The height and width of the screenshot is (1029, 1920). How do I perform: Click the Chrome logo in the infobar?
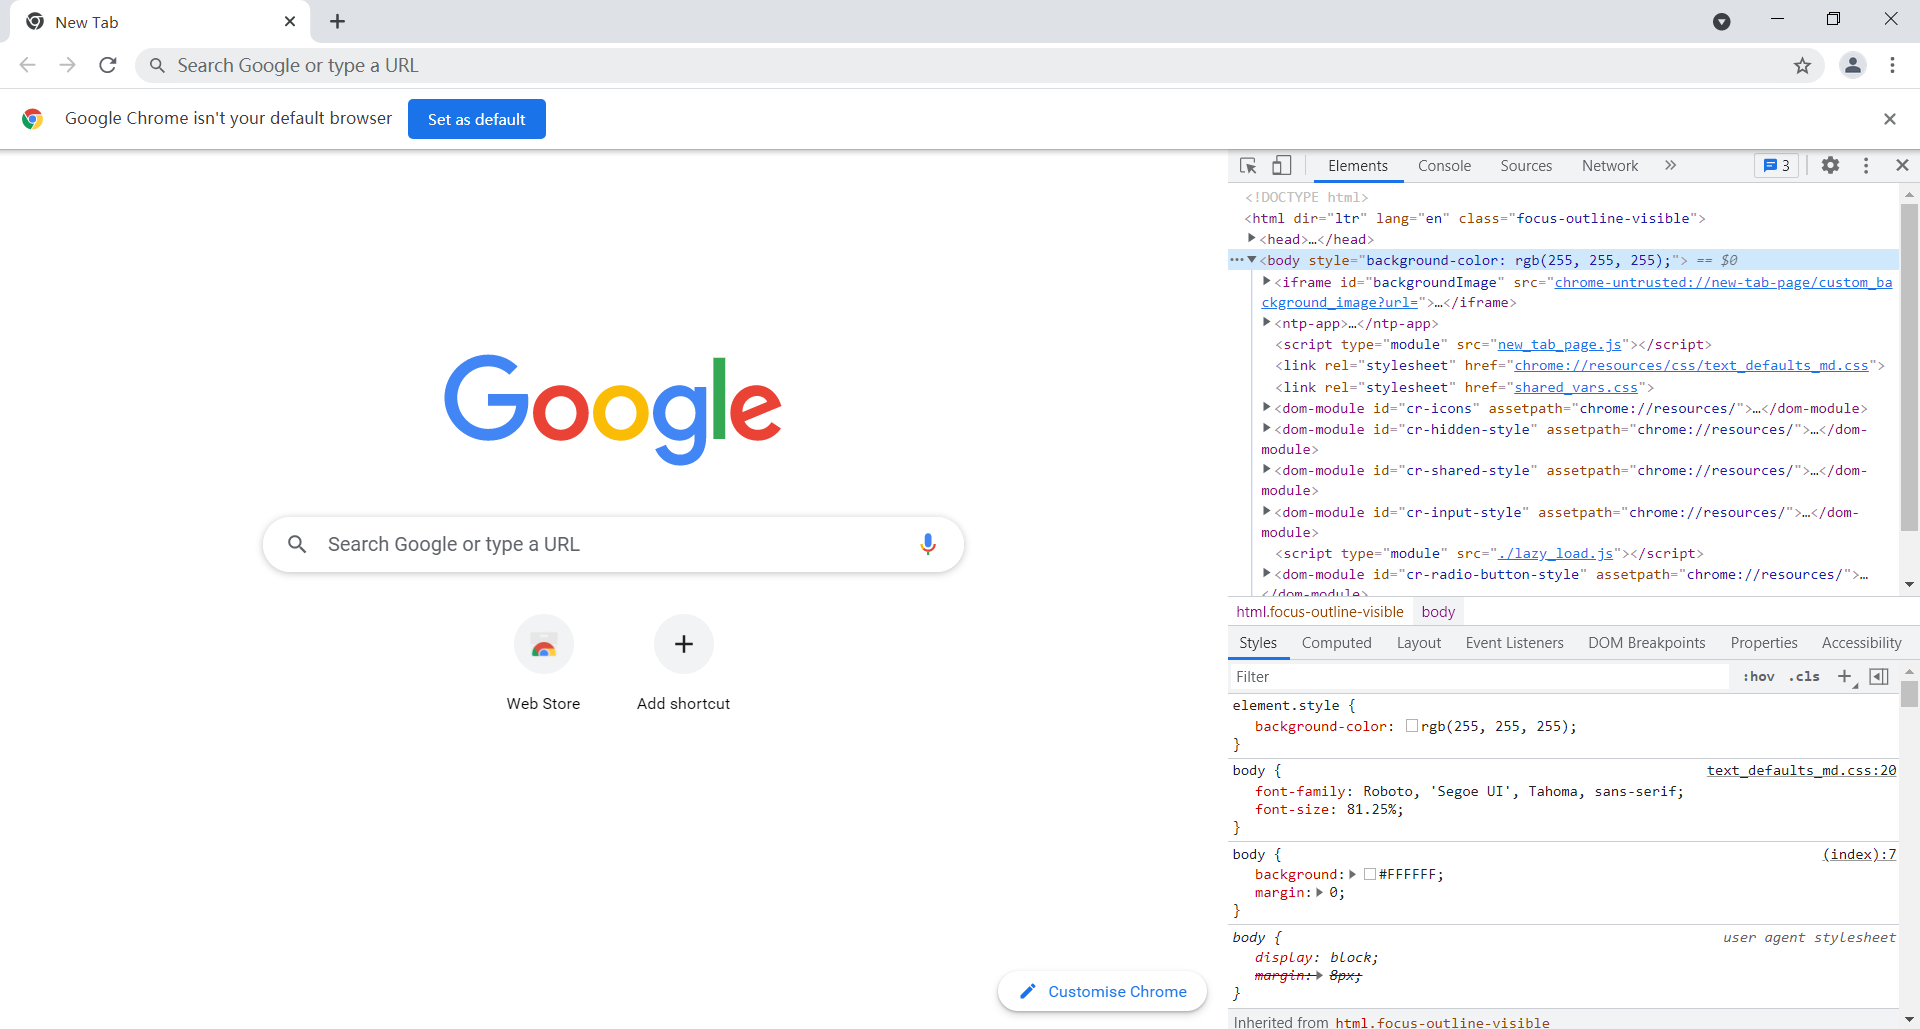[x=32, y=119]
